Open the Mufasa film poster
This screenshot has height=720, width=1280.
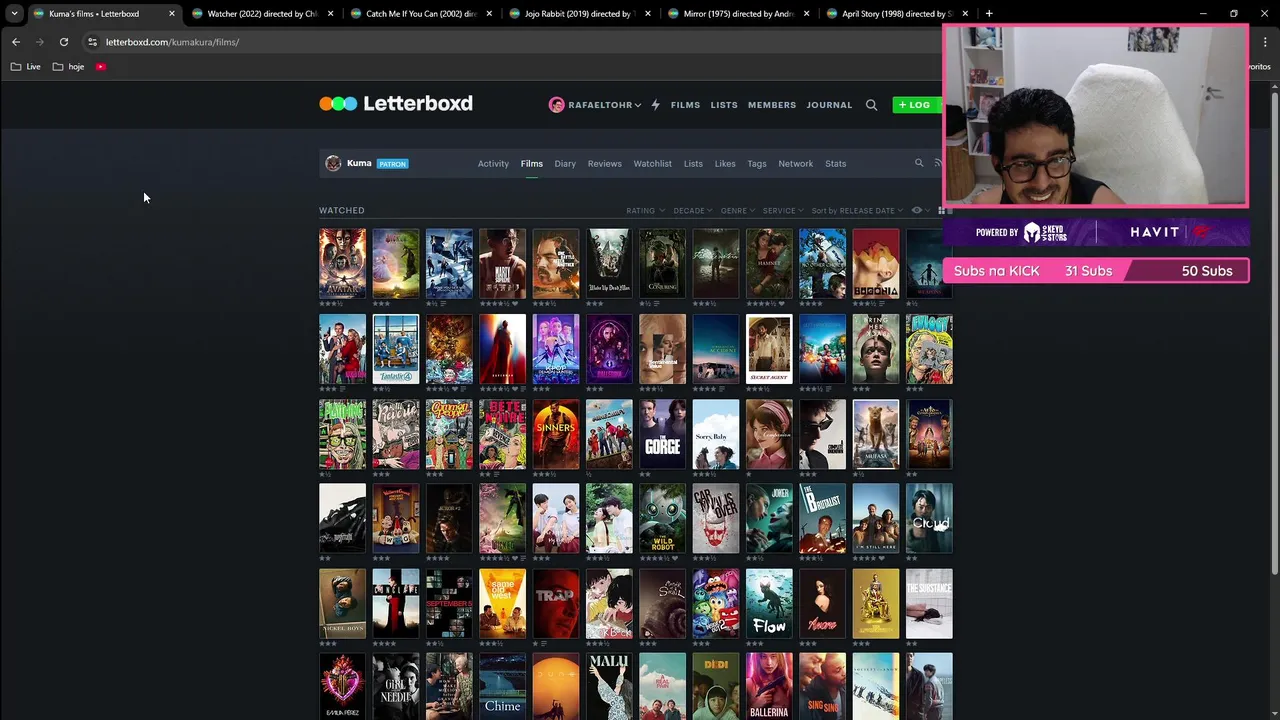coord(876,434)
